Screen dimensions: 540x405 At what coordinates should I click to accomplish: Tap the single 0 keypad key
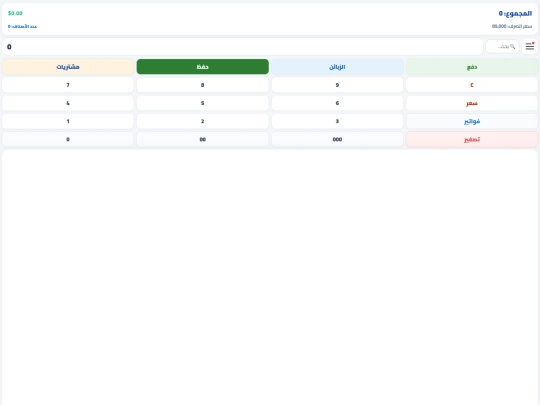(68, 139)
